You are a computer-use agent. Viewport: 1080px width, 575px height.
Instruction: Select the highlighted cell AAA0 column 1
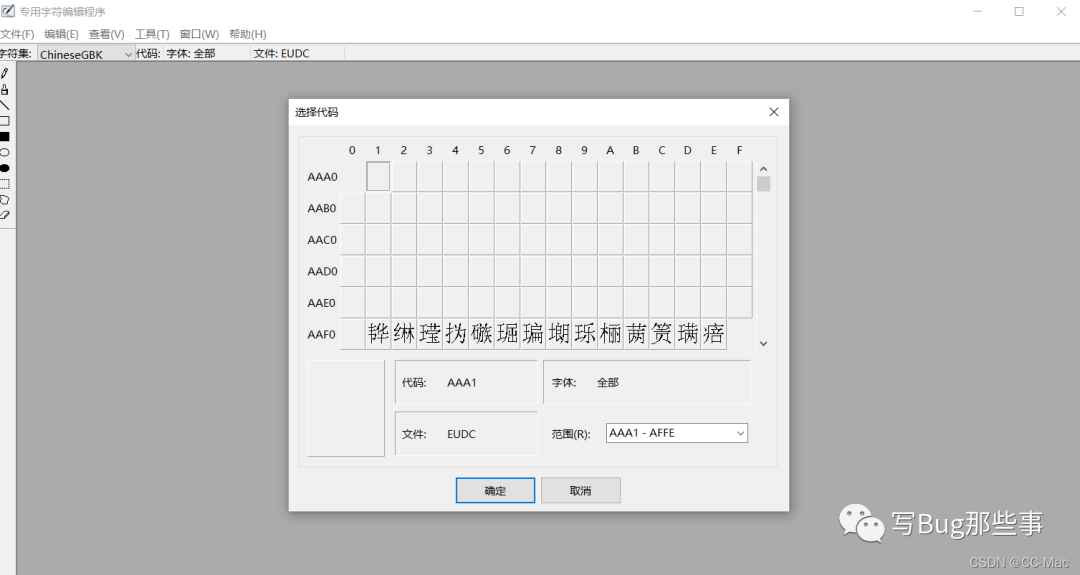coord(378,176)
